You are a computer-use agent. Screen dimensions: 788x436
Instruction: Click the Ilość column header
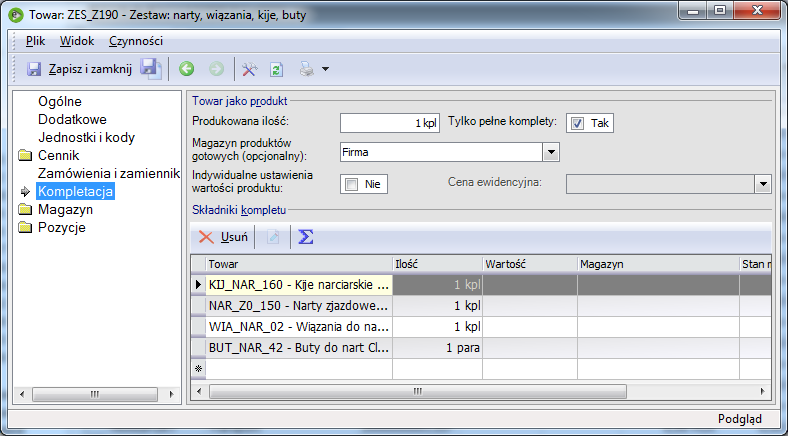click(437, 264)
